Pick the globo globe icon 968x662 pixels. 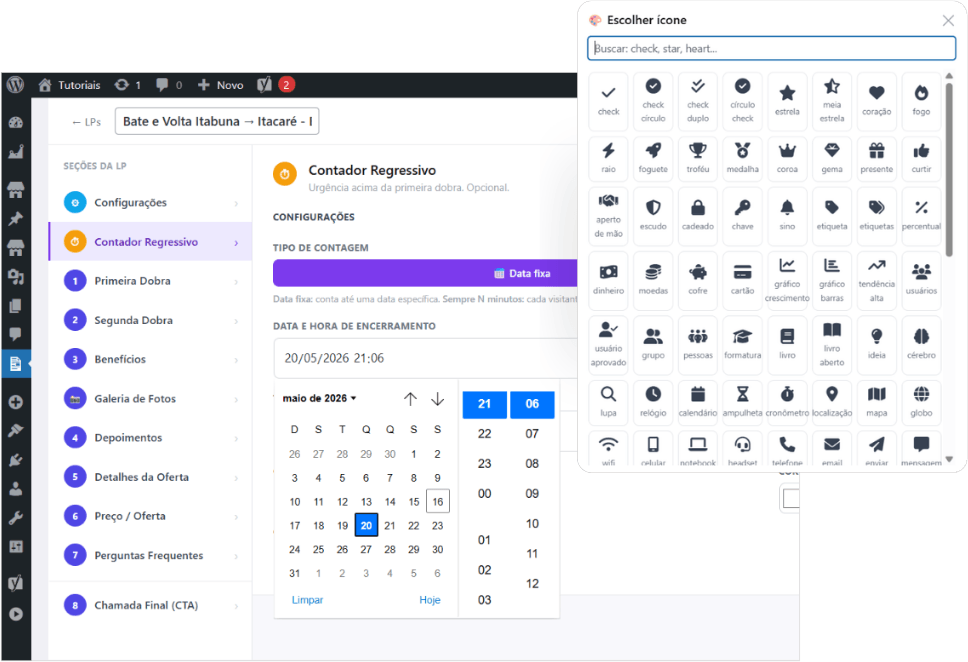click(921, 402)
